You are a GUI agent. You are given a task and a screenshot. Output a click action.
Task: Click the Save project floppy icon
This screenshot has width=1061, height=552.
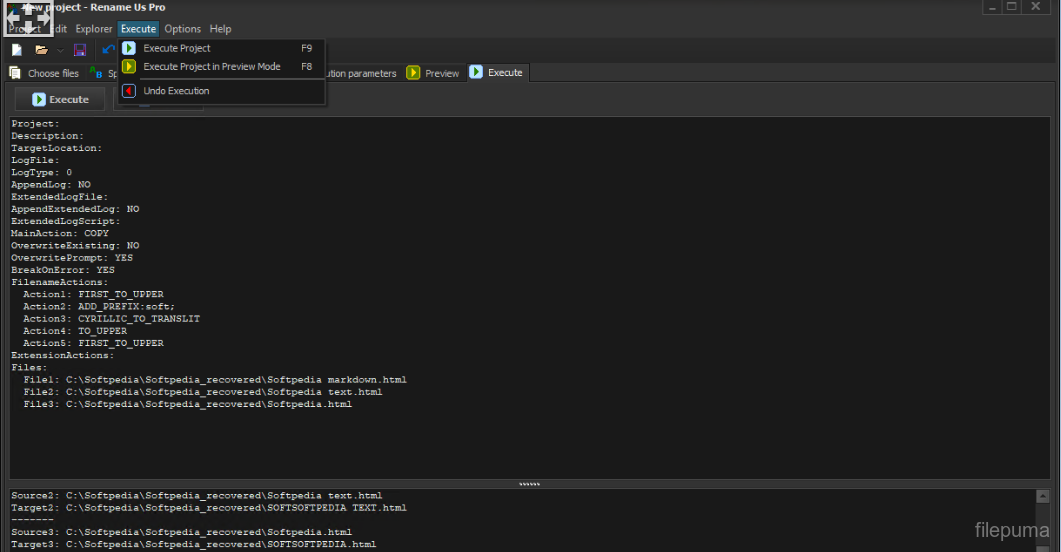click(80, 50)
